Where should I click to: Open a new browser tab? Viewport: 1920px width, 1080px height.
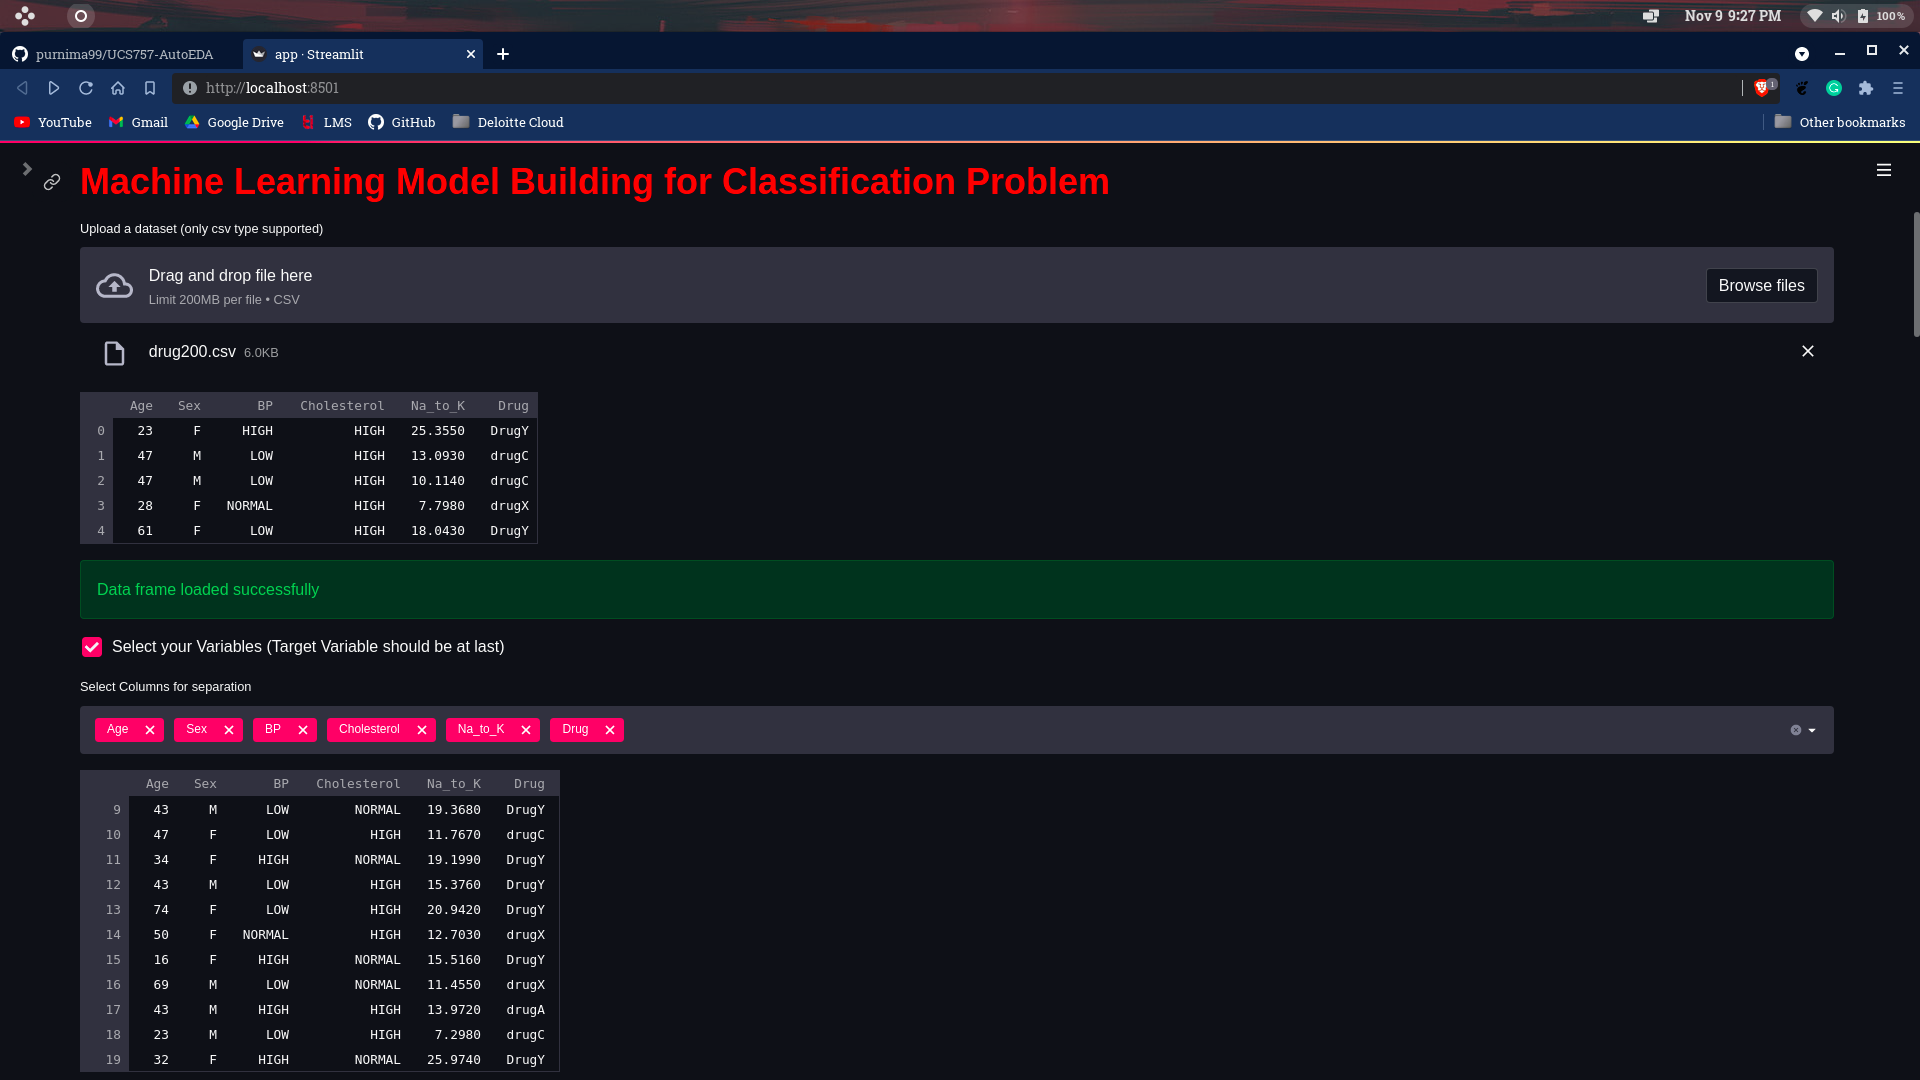point(503,54)
